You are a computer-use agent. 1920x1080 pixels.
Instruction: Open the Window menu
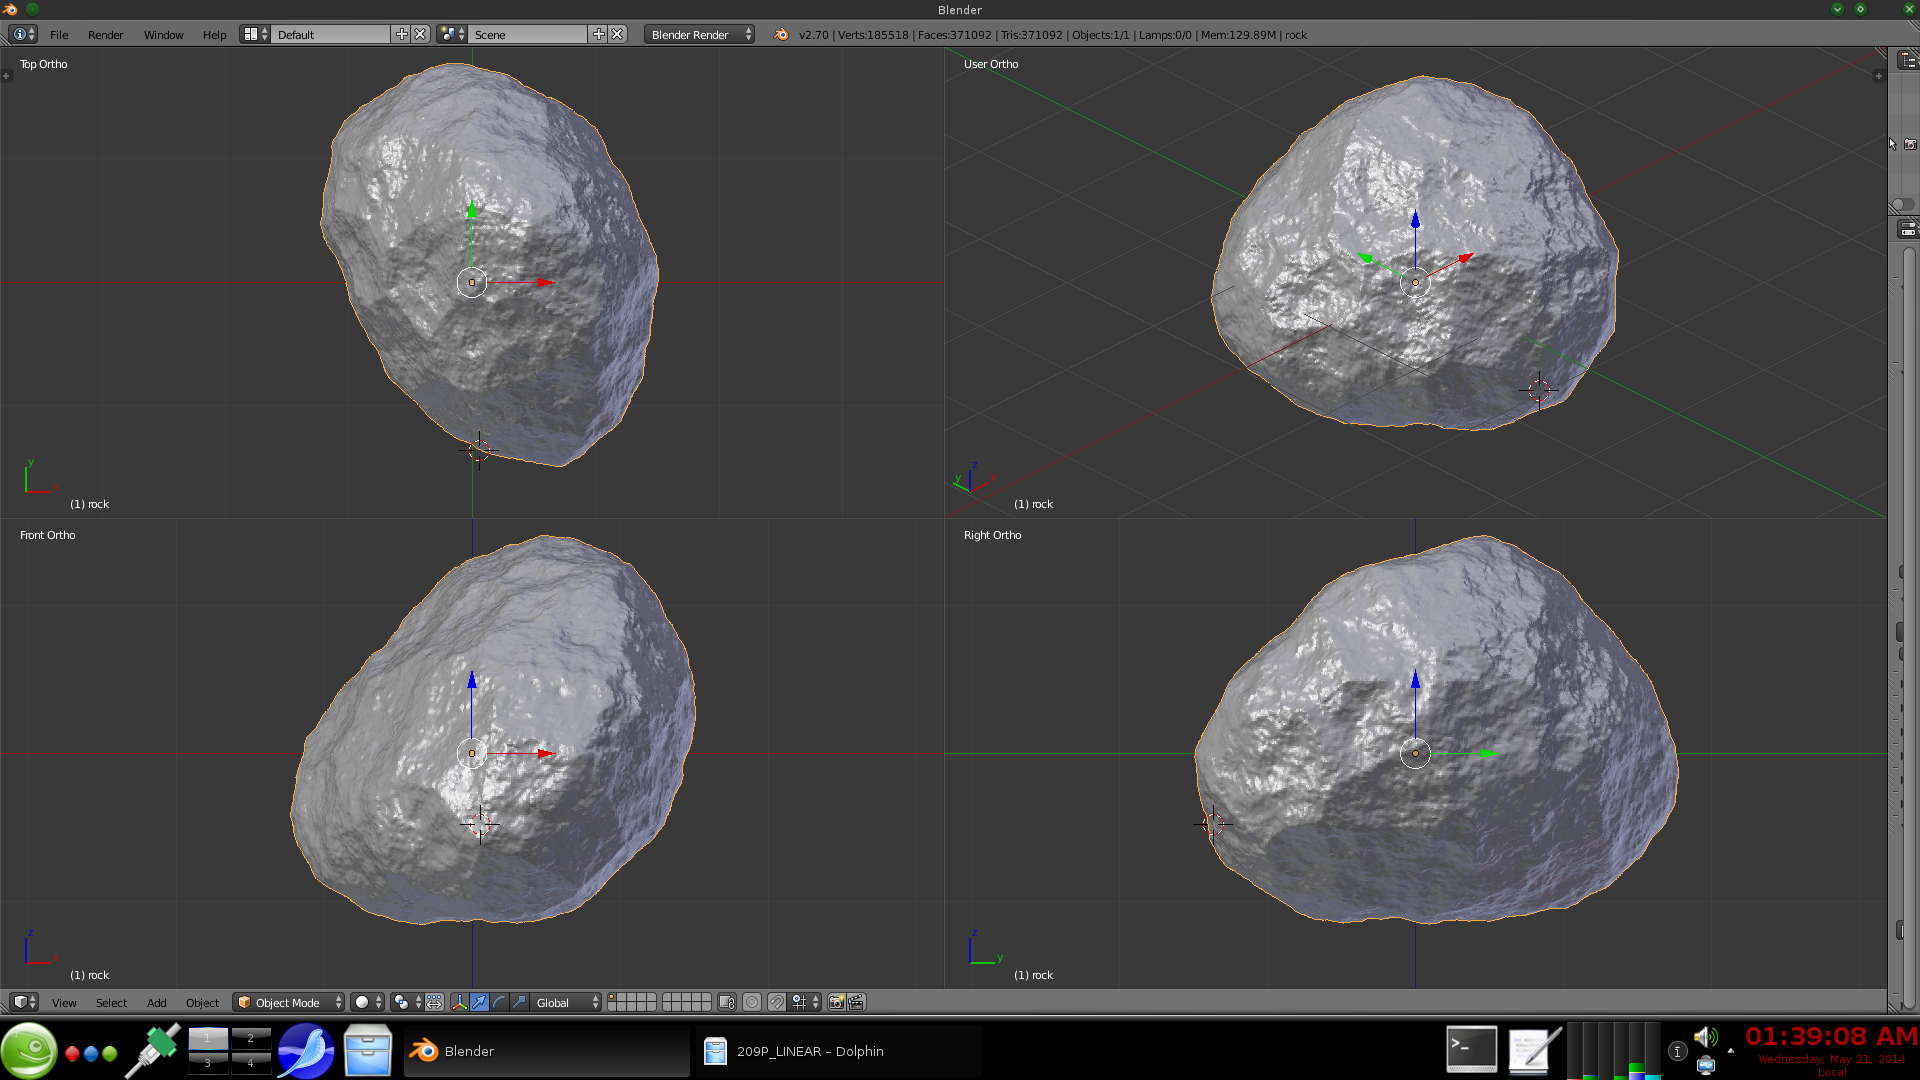(x=163, y=34)
